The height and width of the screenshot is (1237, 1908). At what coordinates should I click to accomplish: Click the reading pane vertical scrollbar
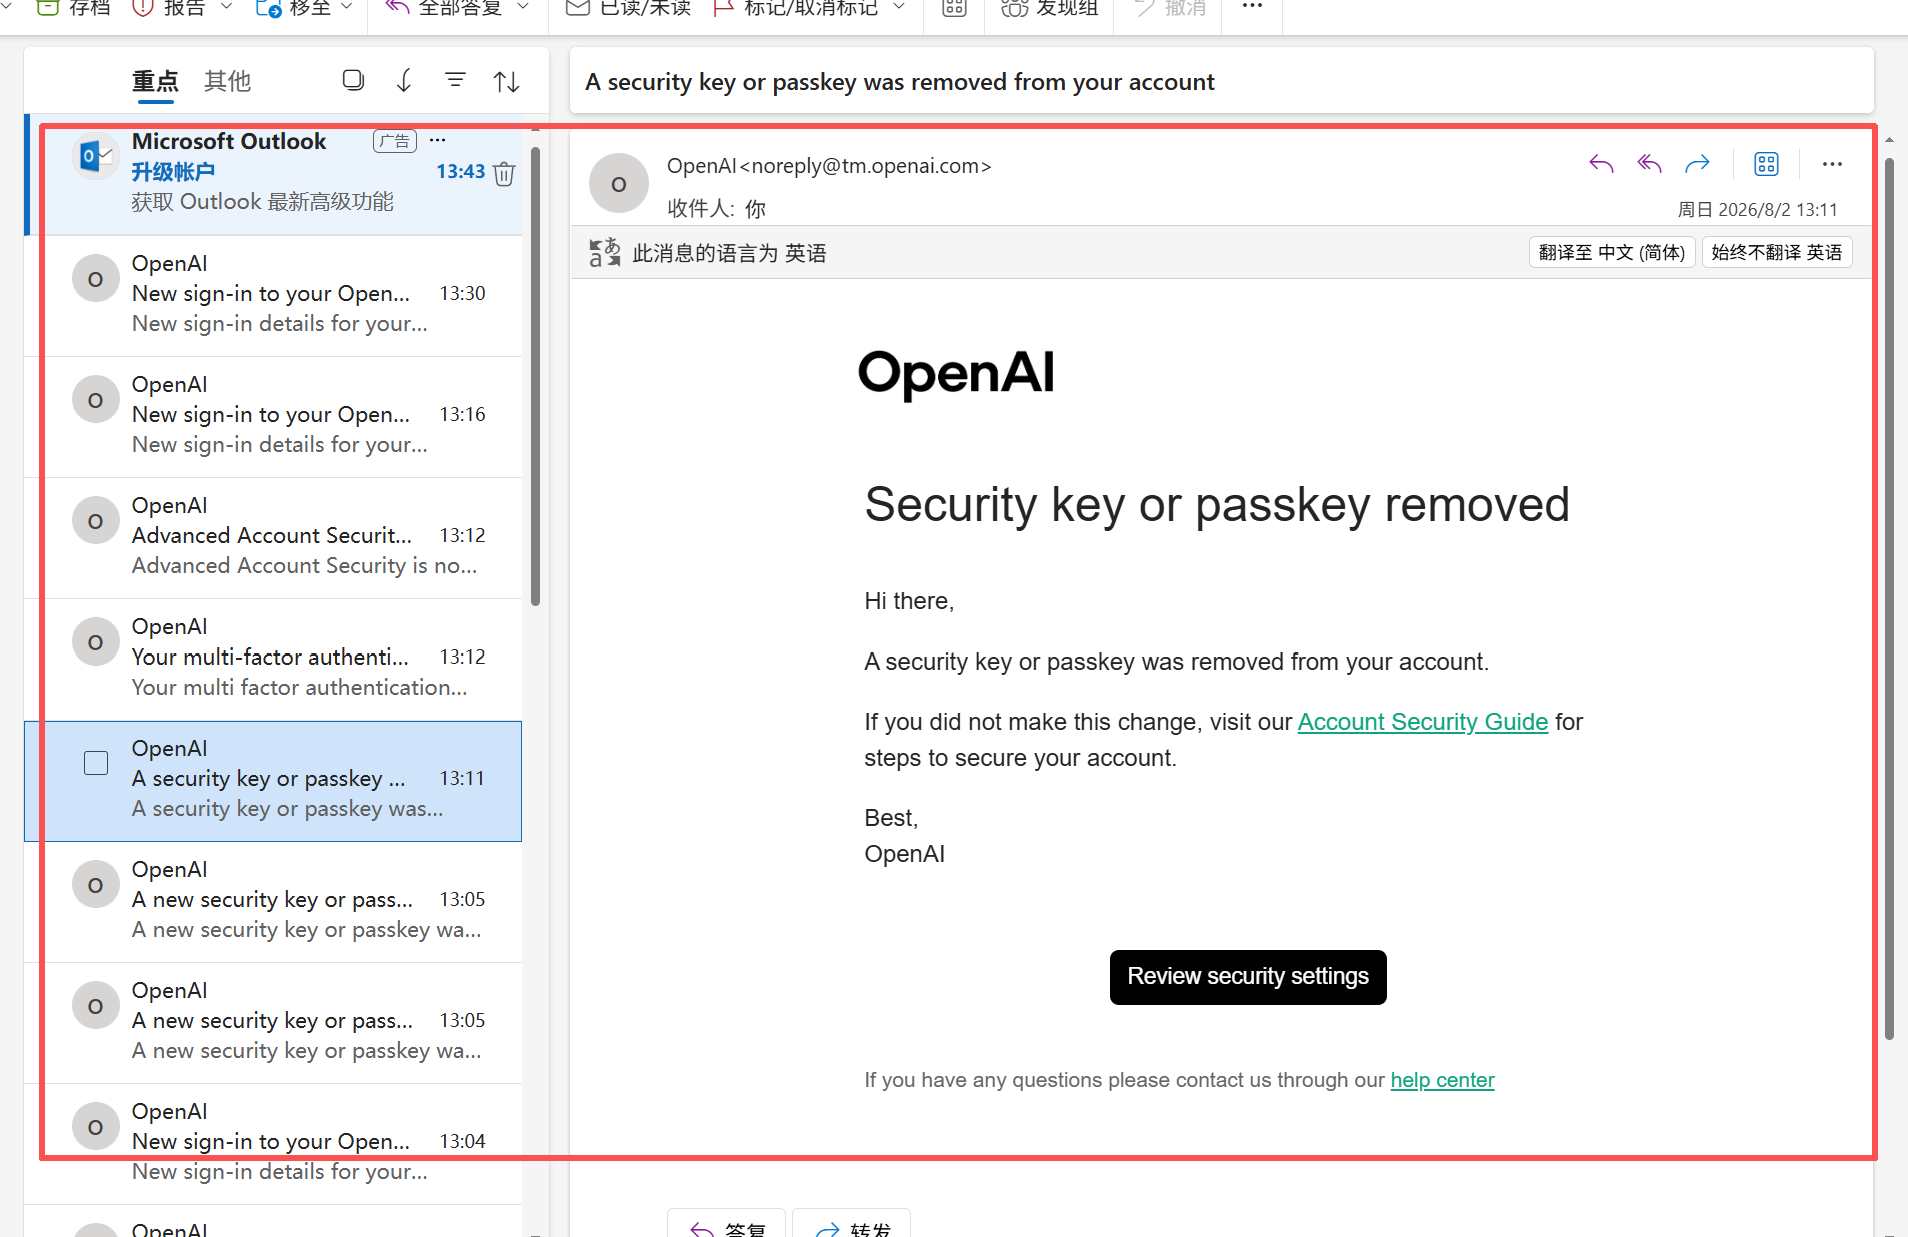[1889, 600]
